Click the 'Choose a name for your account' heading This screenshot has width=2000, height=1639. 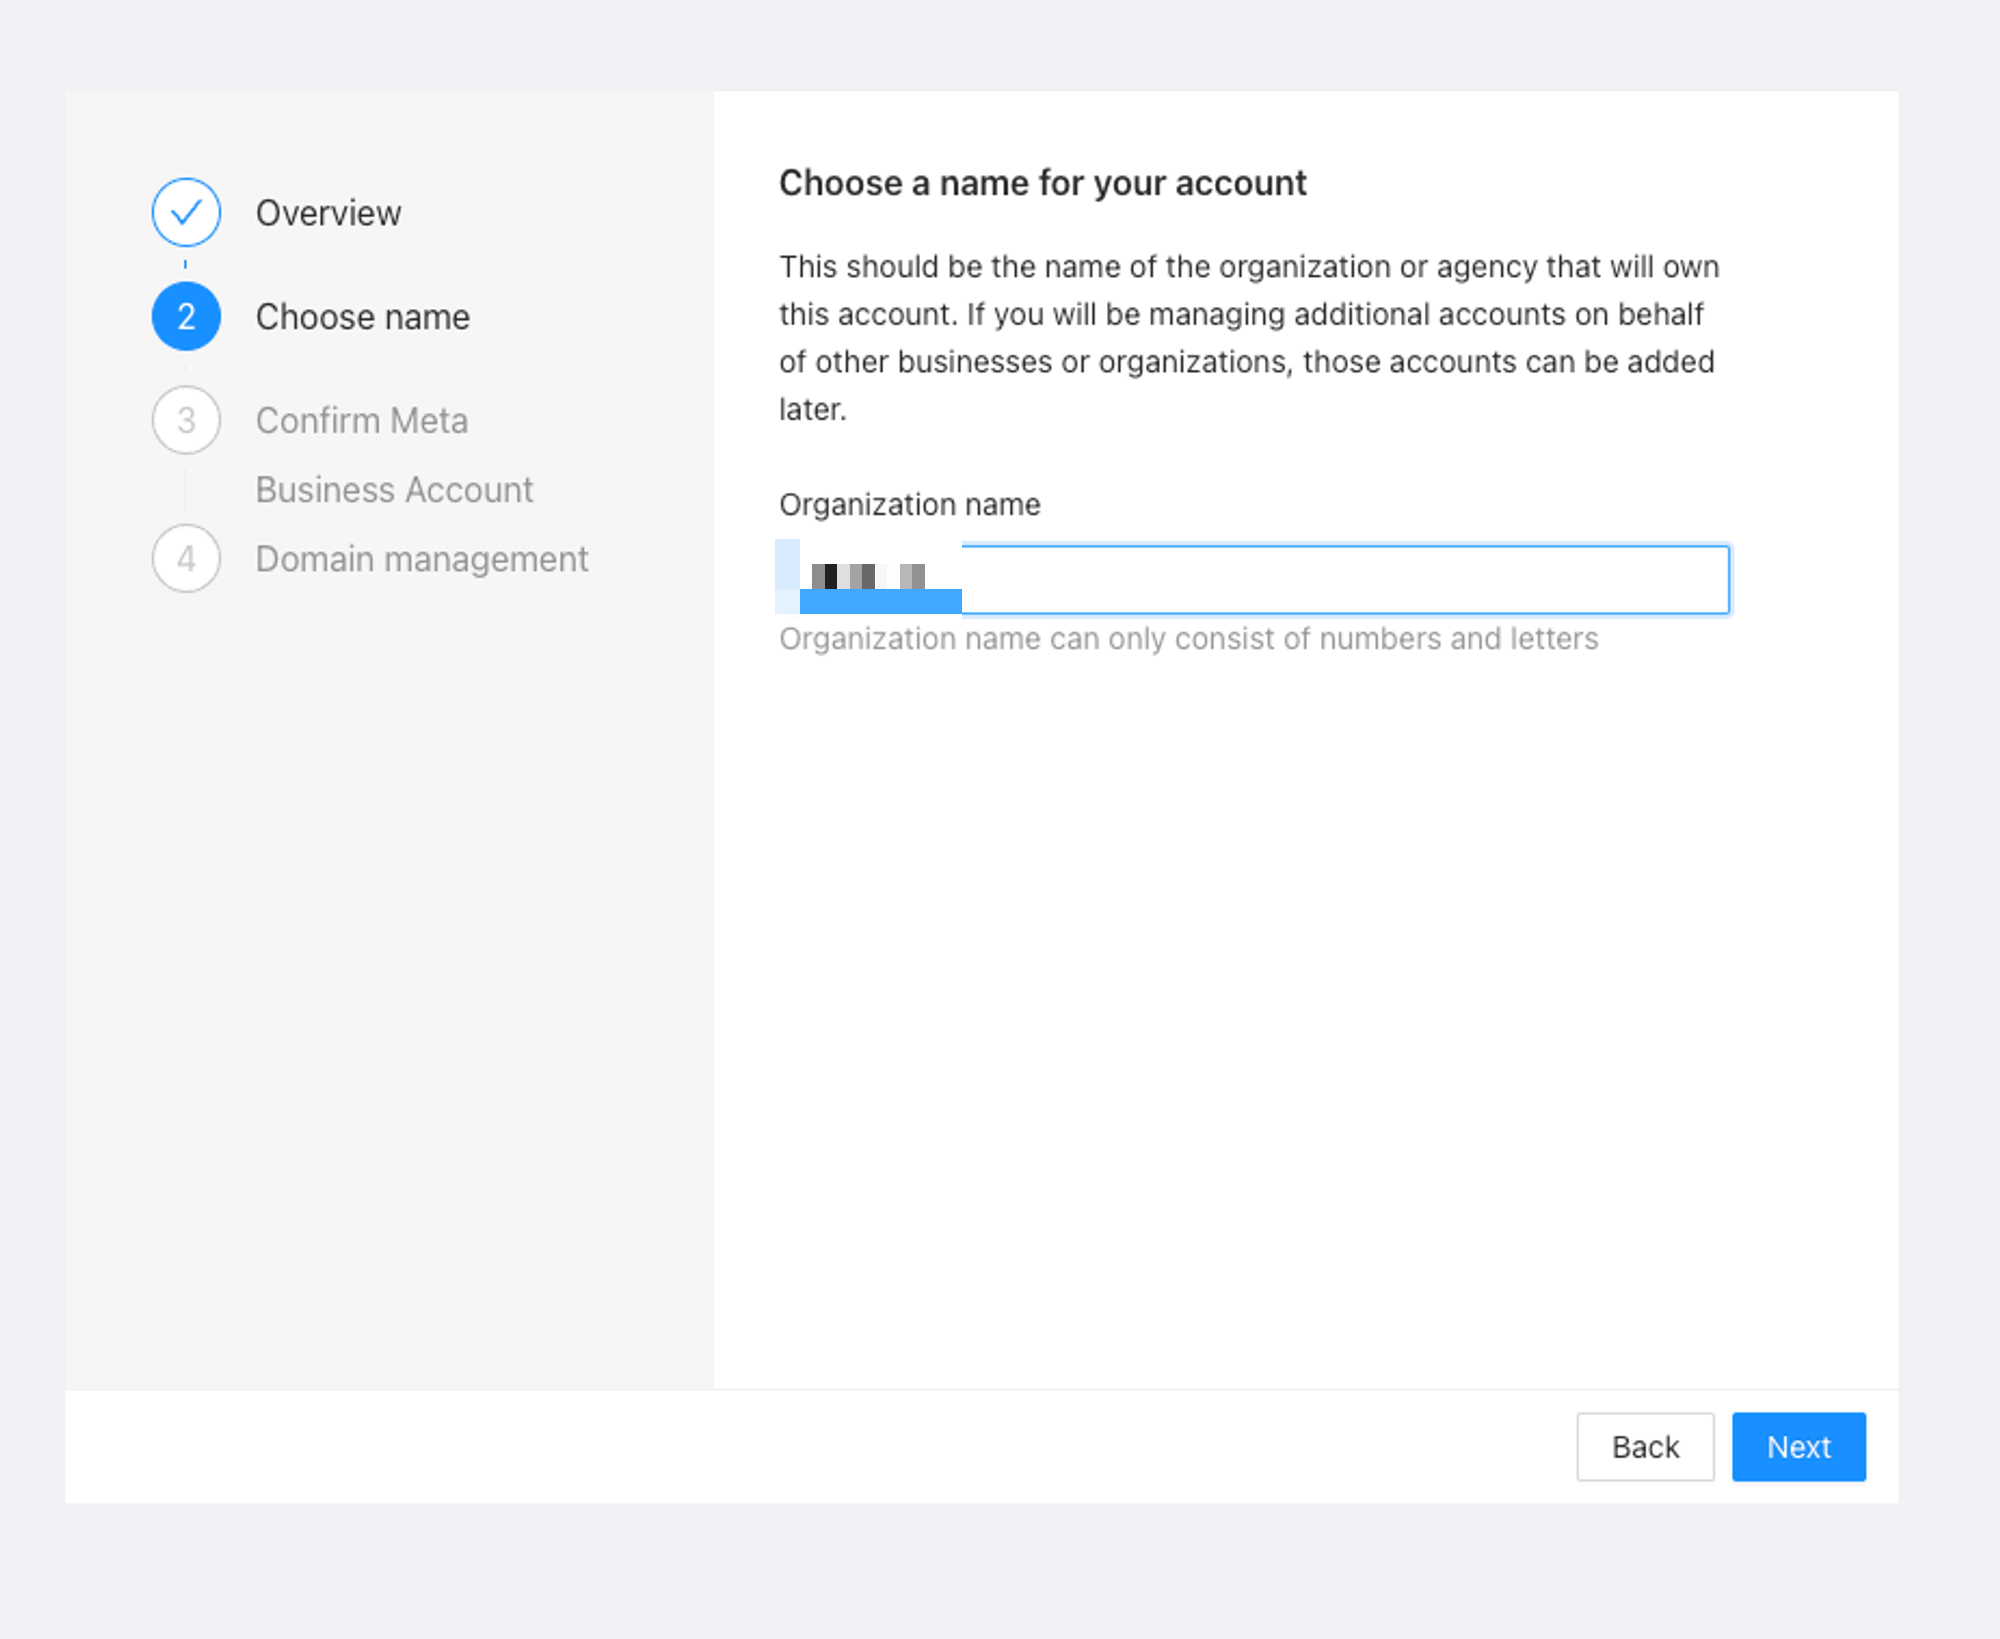(1042, 183)
